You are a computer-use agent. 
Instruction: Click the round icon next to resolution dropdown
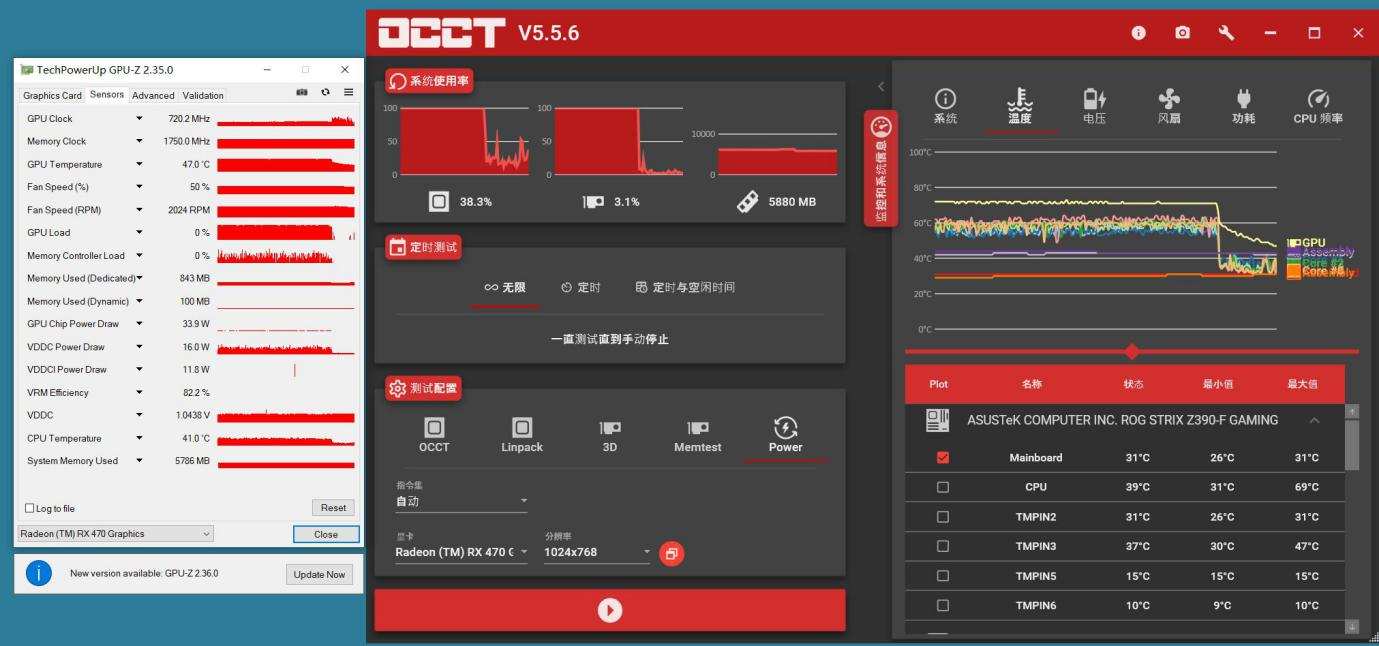coord(672,552)
